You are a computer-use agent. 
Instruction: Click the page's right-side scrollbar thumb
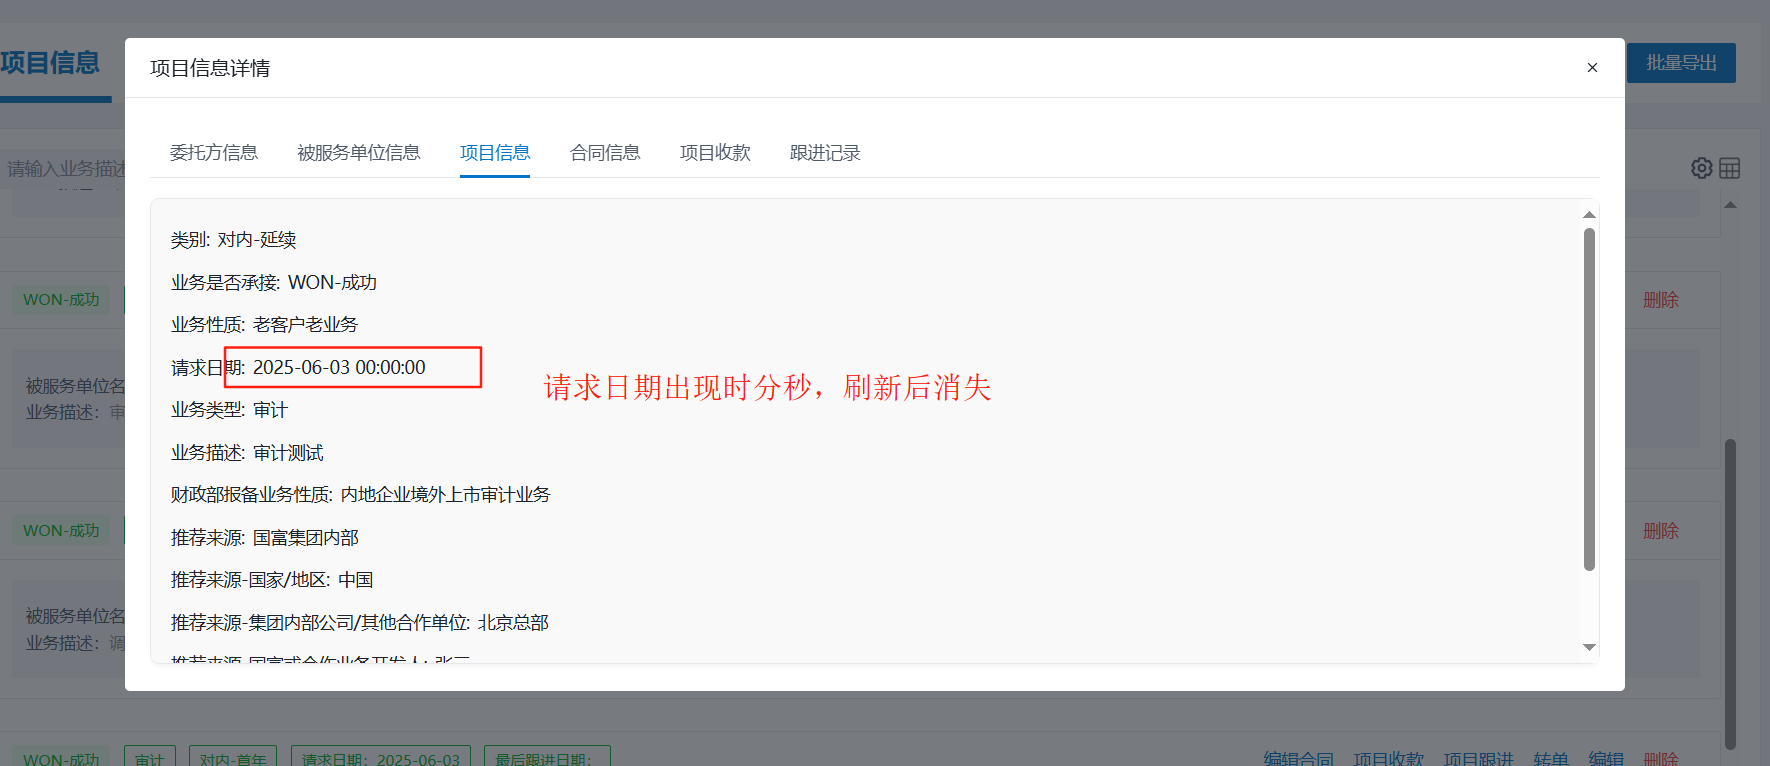(x=1730, y=590)
